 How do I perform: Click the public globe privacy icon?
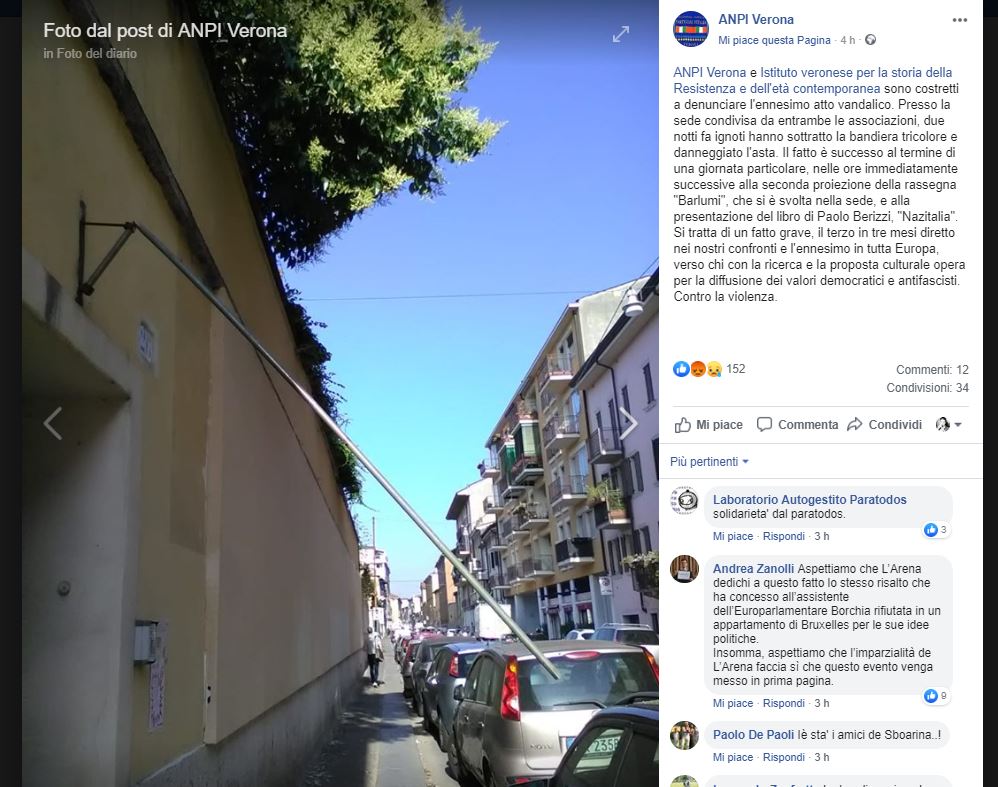(870, 40)
